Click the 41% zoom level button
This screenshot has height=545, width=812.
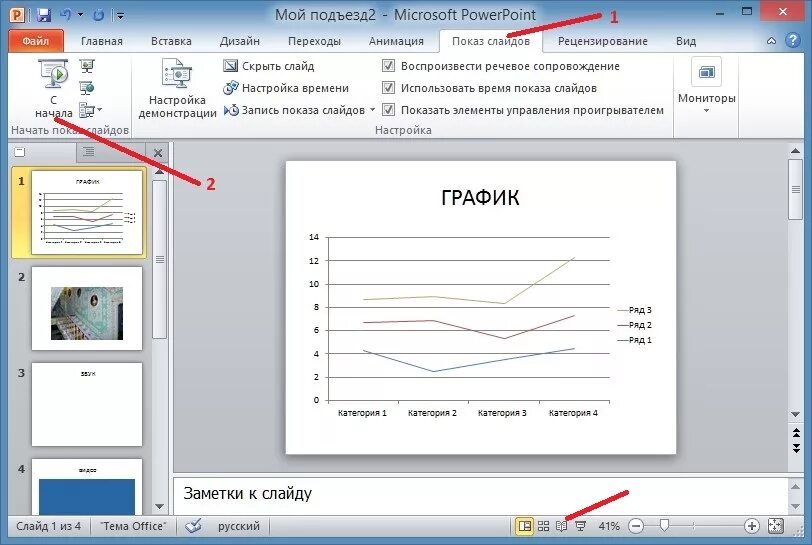[609, 526]
